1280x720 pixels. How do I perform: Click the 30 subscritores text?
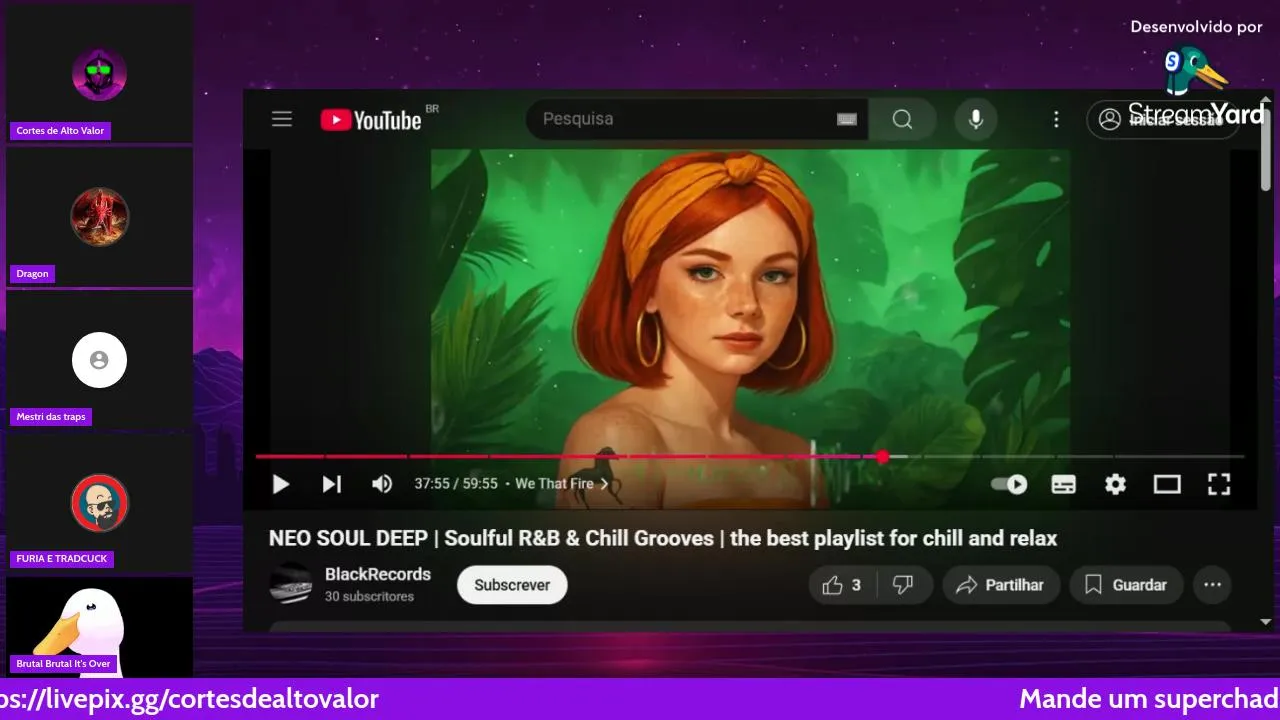pos(369,596)
